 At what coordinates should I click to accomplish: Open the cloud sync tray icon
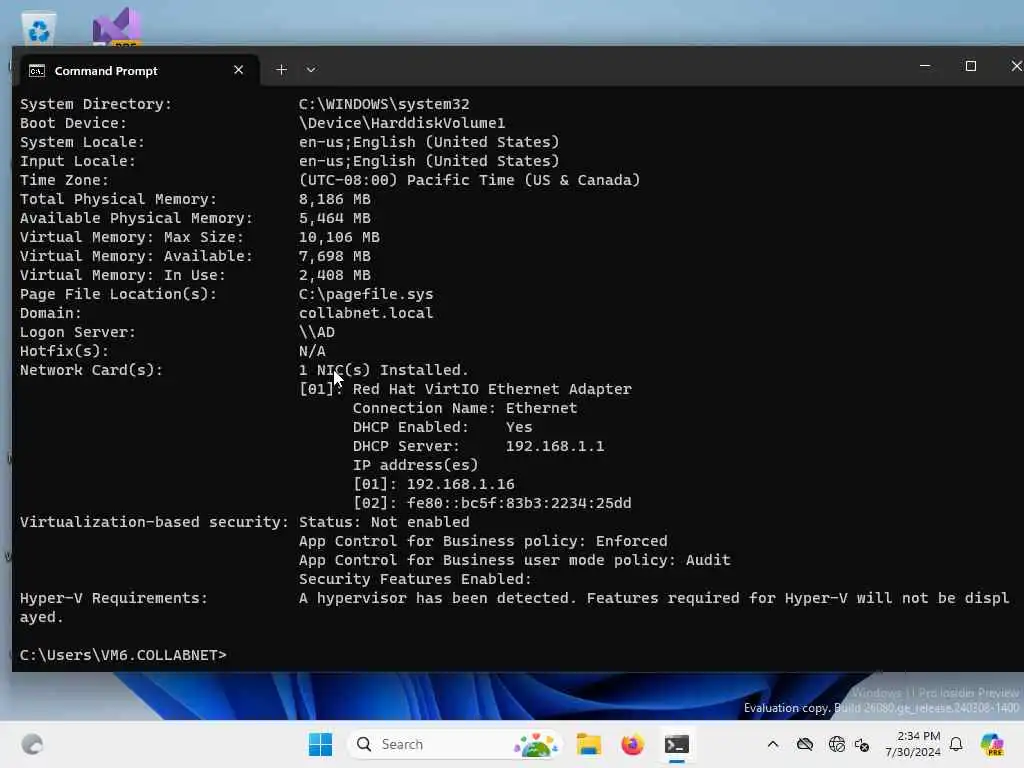(x=805, y=744)
